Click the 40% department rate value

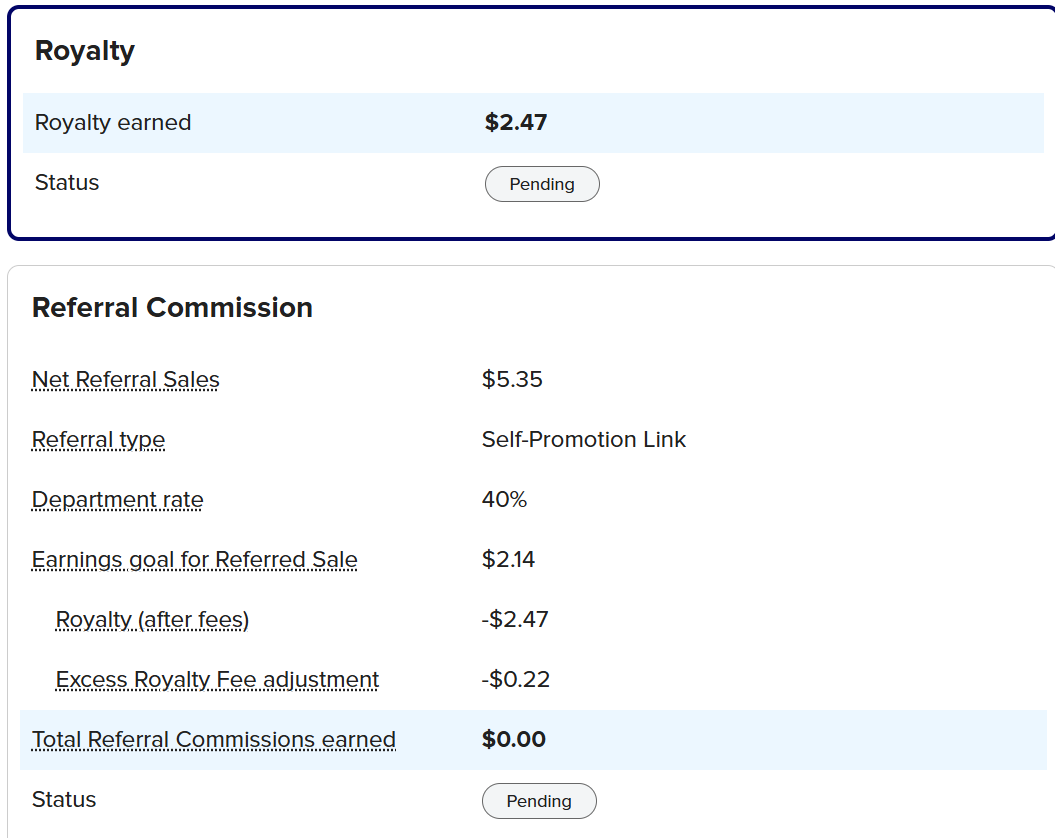point(505,499)
